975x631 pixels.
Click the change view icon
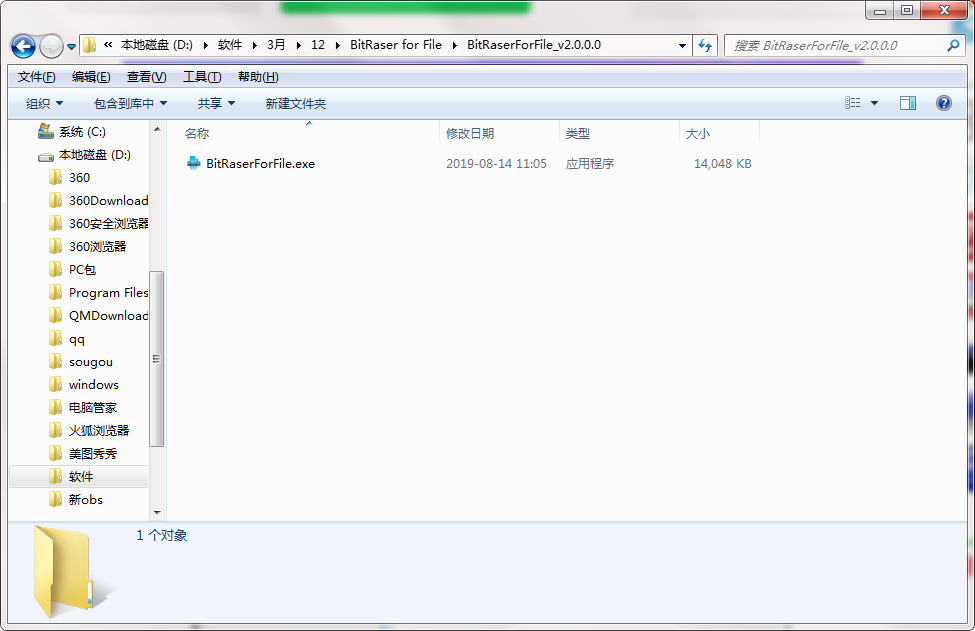coord(853,103)
